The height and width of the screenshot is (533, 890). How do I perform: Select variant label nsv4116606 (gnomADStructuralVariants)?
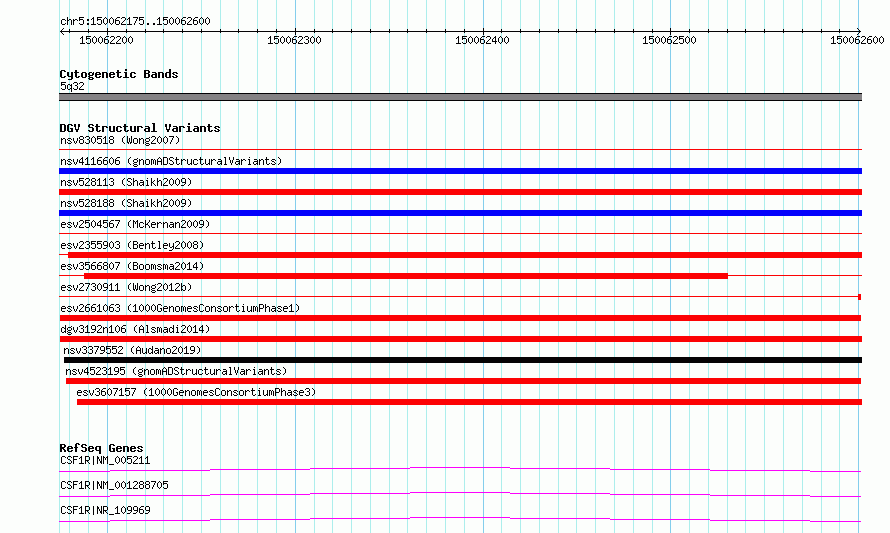coord(171,161)
